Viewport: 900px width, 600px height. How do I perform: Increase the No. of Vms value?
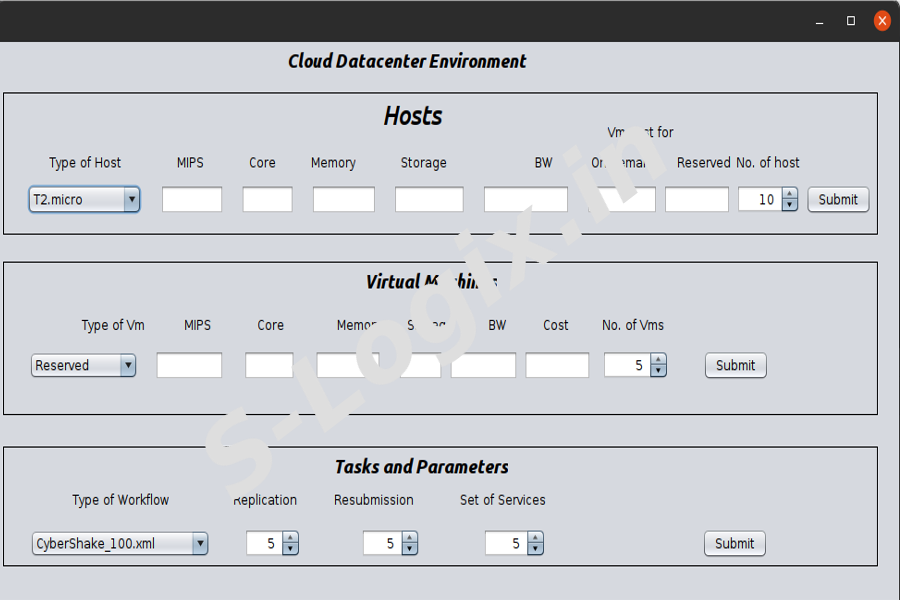tap(658, 360)
